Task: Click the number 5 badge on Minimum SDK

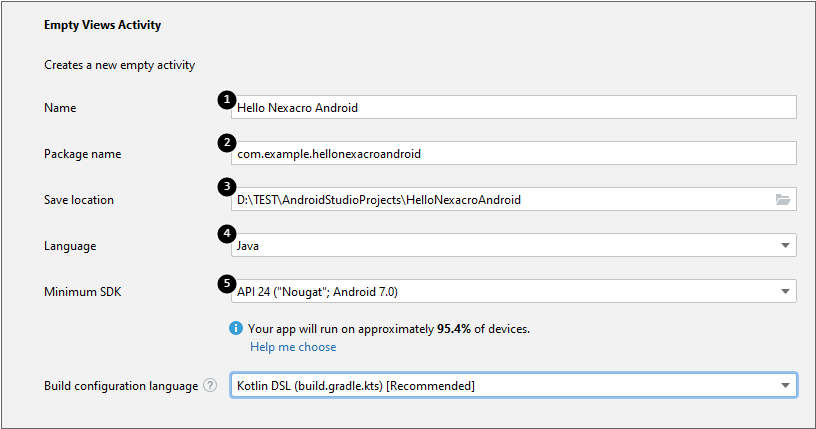Action: [228, 281]
